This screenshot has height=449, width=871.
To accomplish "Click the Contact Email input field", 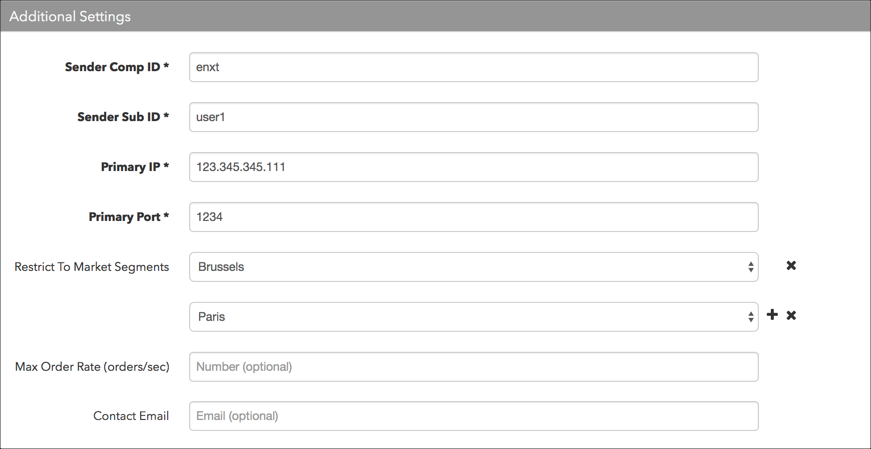I will pos(473,416).
